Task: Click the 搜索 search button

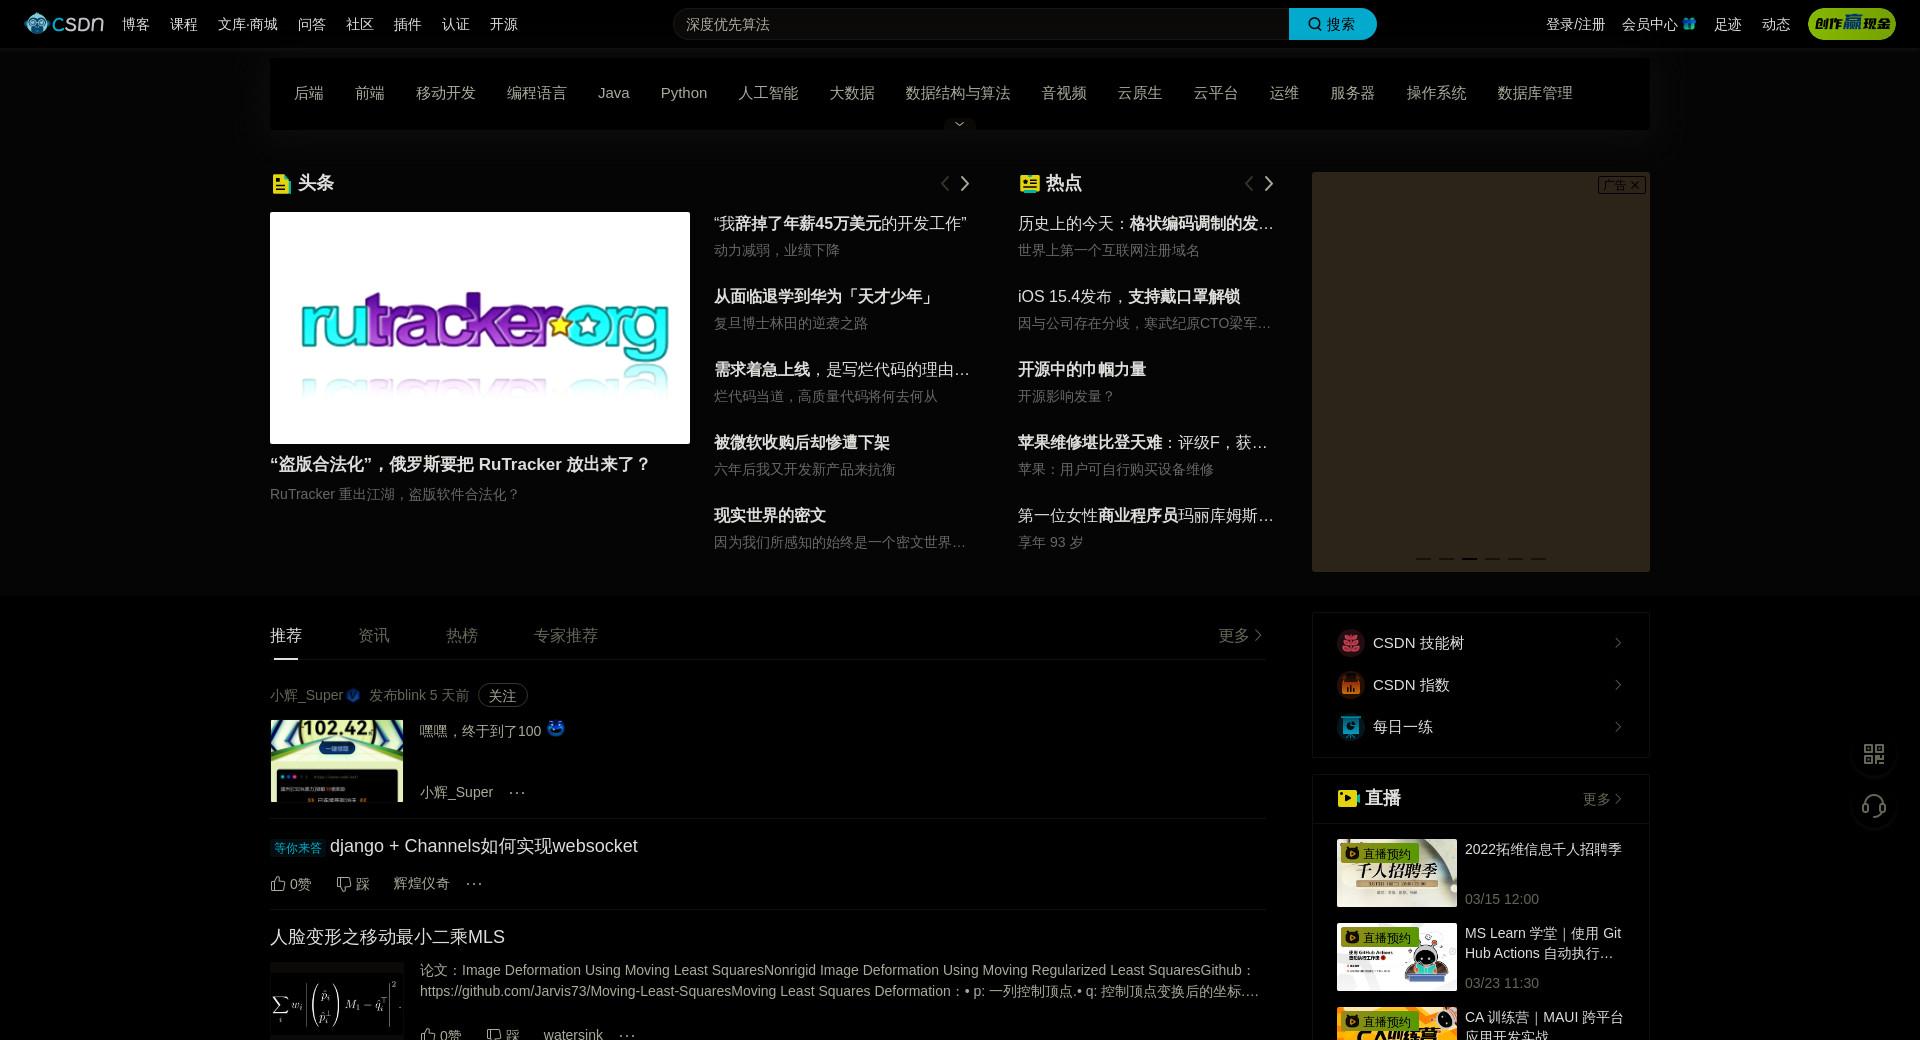Action: click(x=1332, y=24)
